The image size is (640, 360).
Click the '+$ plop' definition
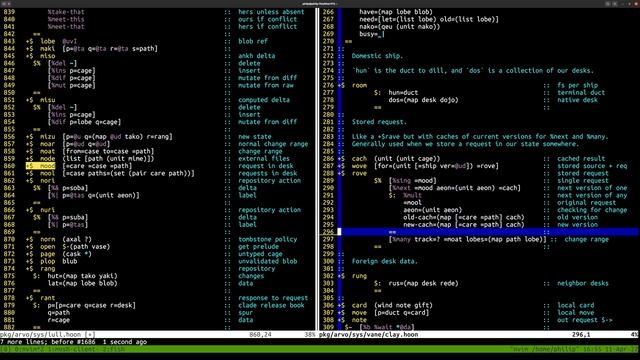(40, 261)
